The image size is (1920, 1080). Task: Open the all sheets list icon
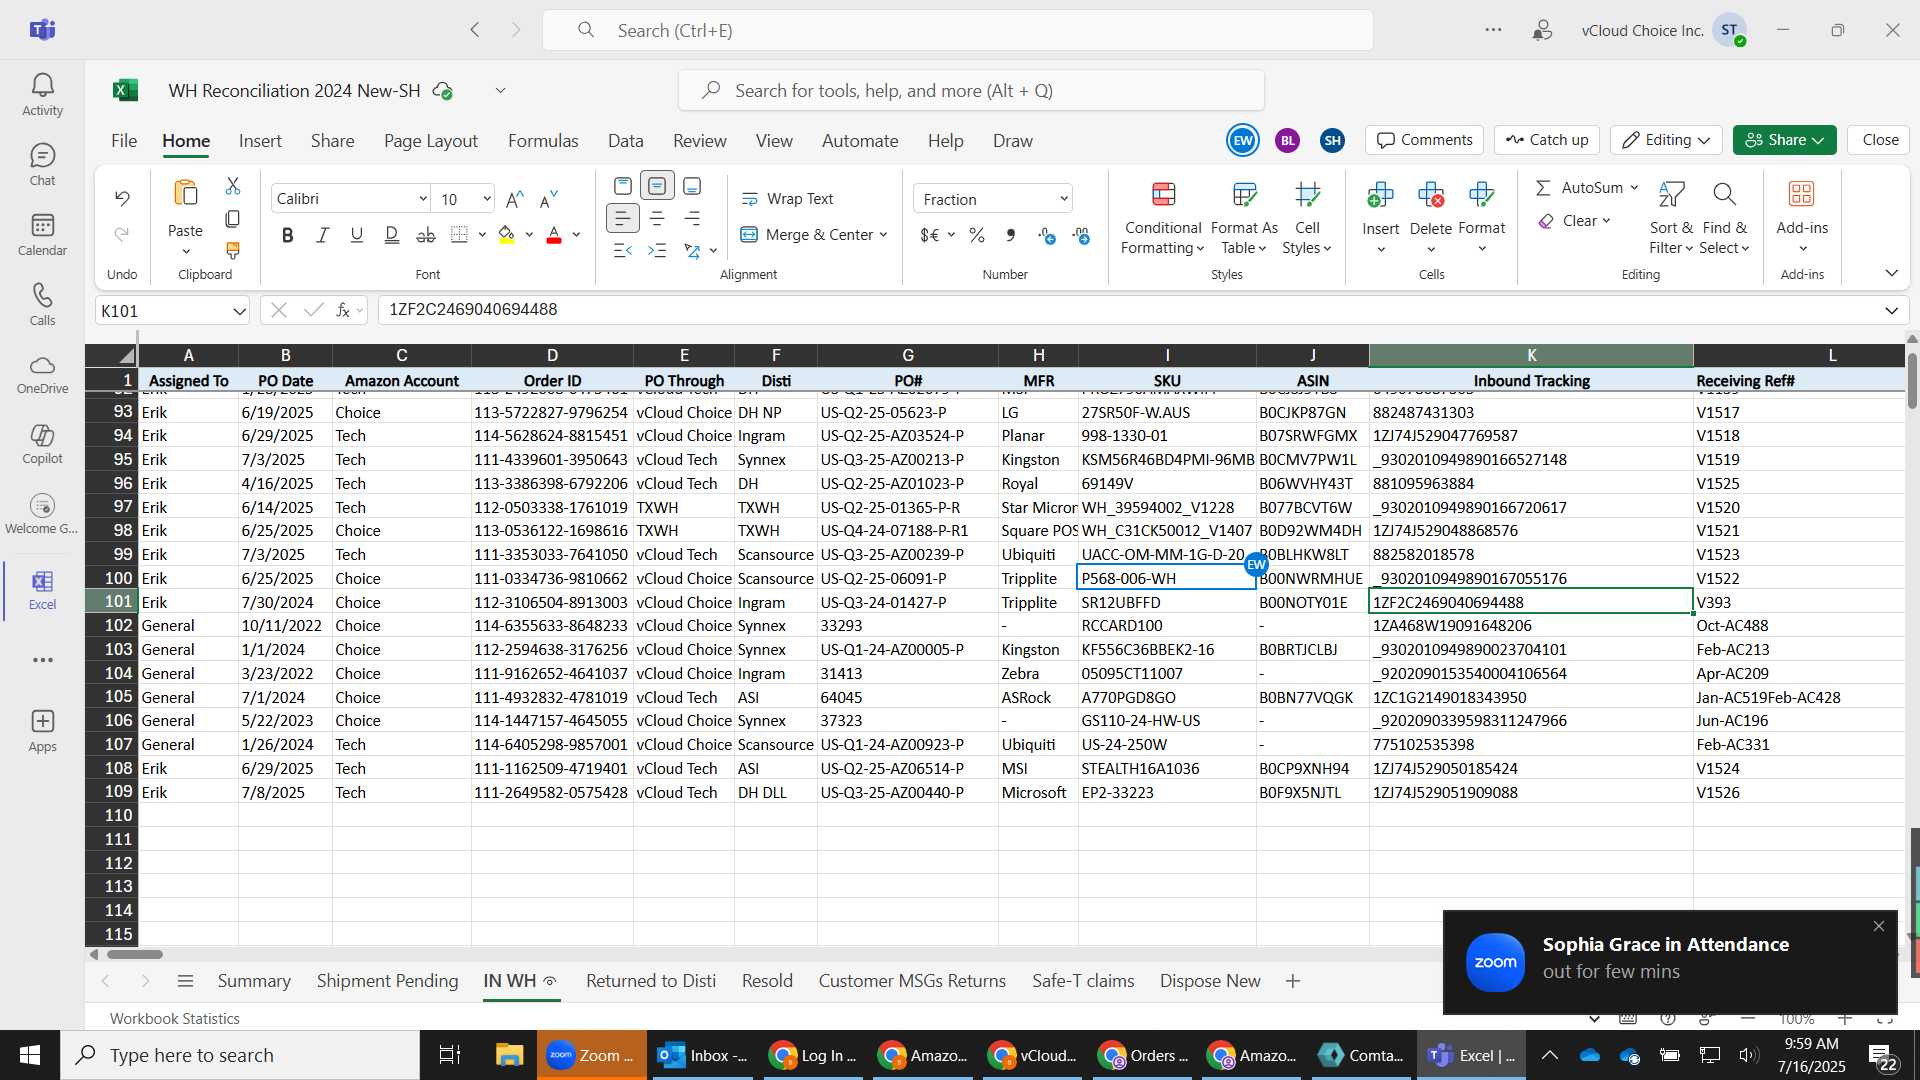point(185,981)
